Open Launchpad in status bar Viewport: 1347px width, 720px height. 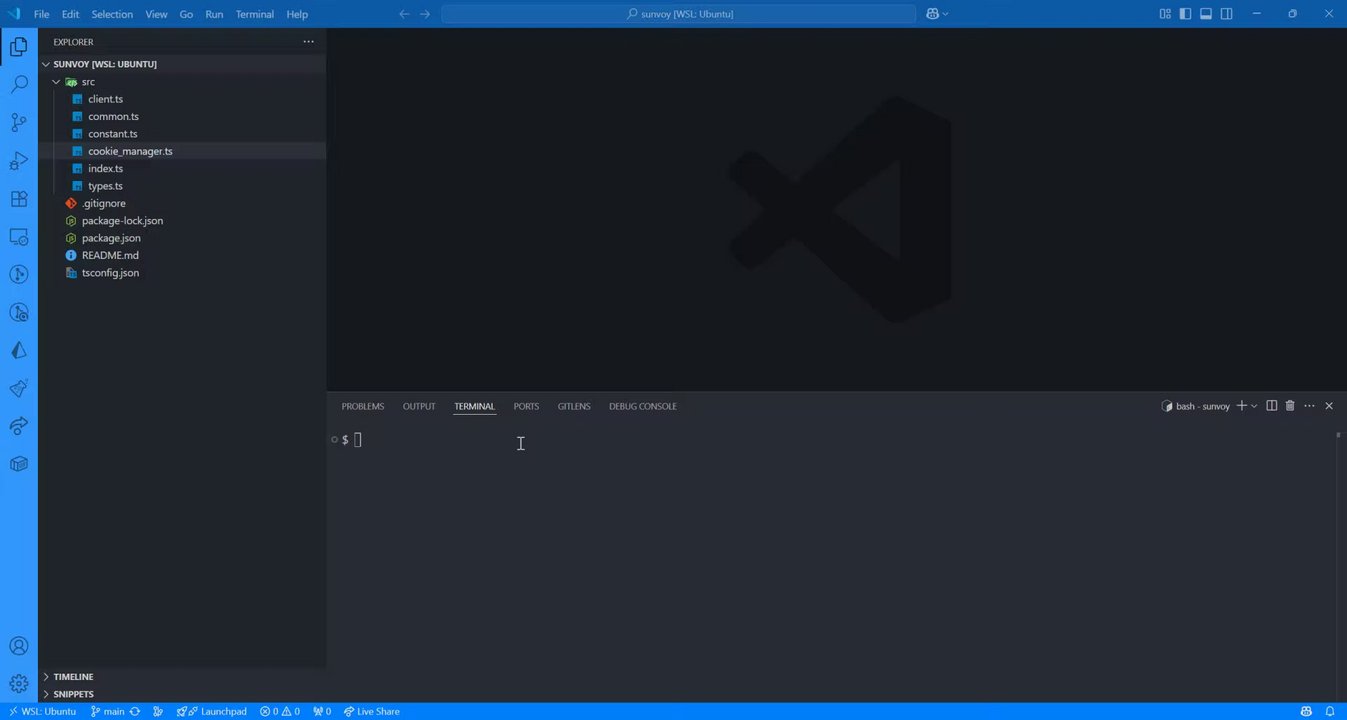click(x=212, y=711)
